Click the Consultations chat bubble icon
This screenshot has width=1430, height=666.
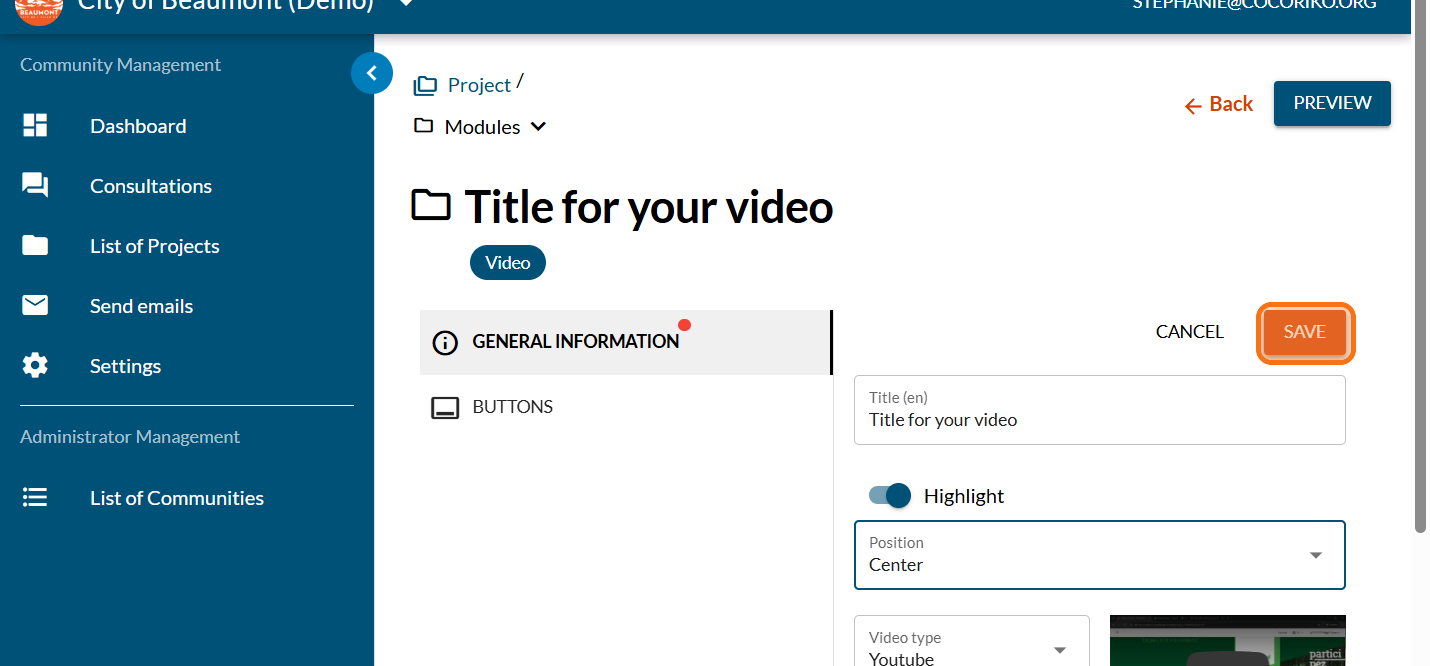click(35, 186)
